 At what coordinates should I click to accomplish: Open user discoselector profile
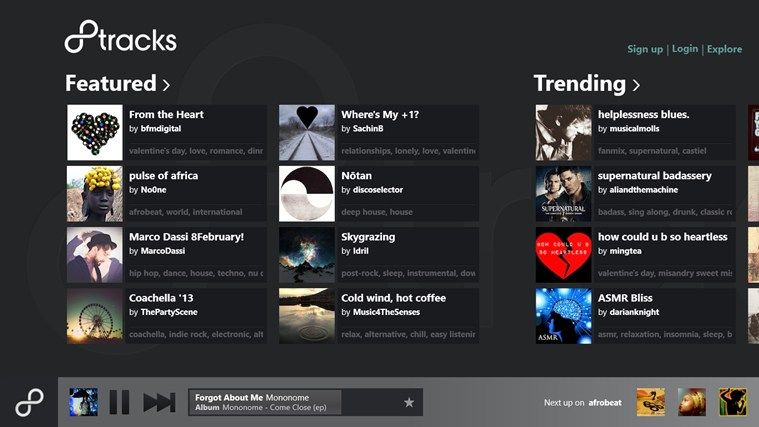[x=378, y=190]
